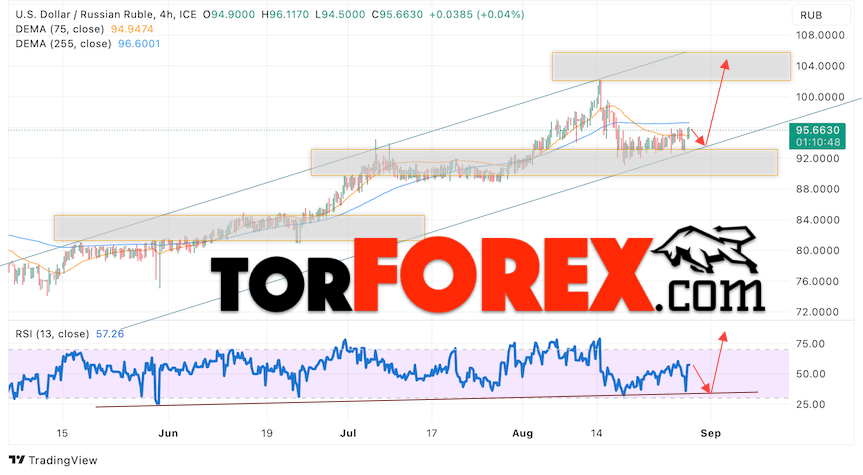The height and width of the screenshot is (475, 863).
Task: Click the 108.0000 price axis label
Action: (820, 35)
